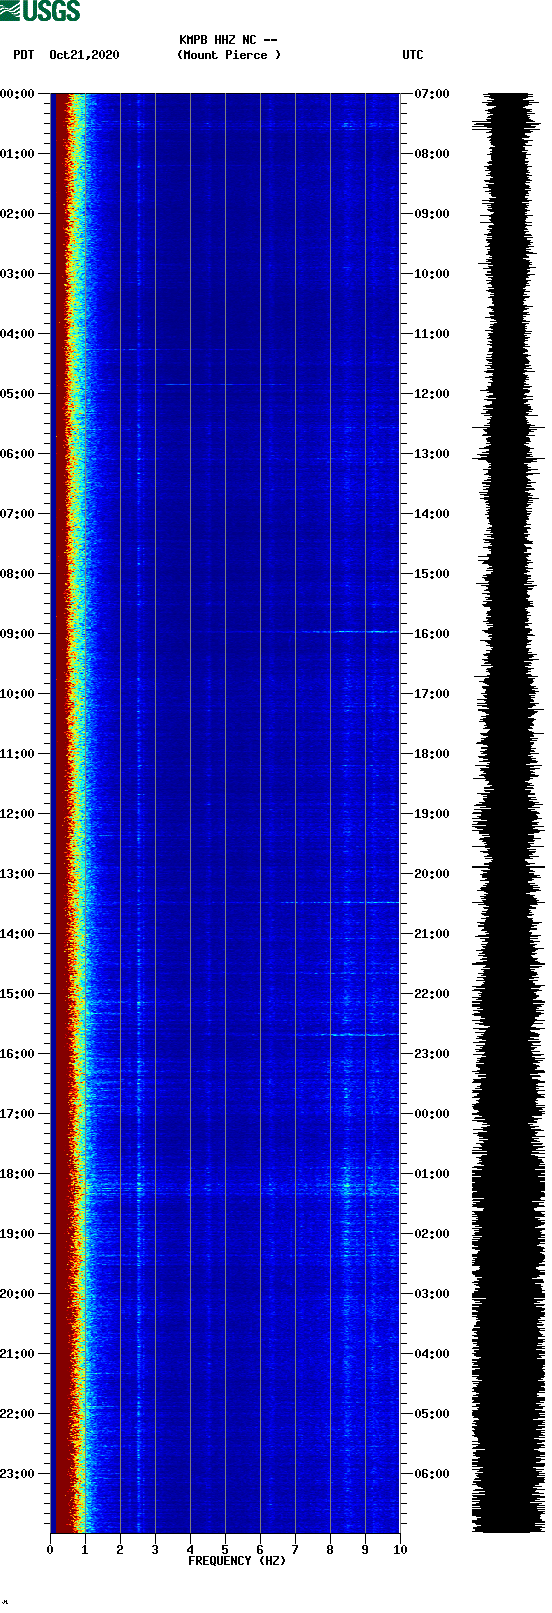This screenshot has width=552, height=1613.
Task: Click the PDT timezone label
Action: click(23, 55)
